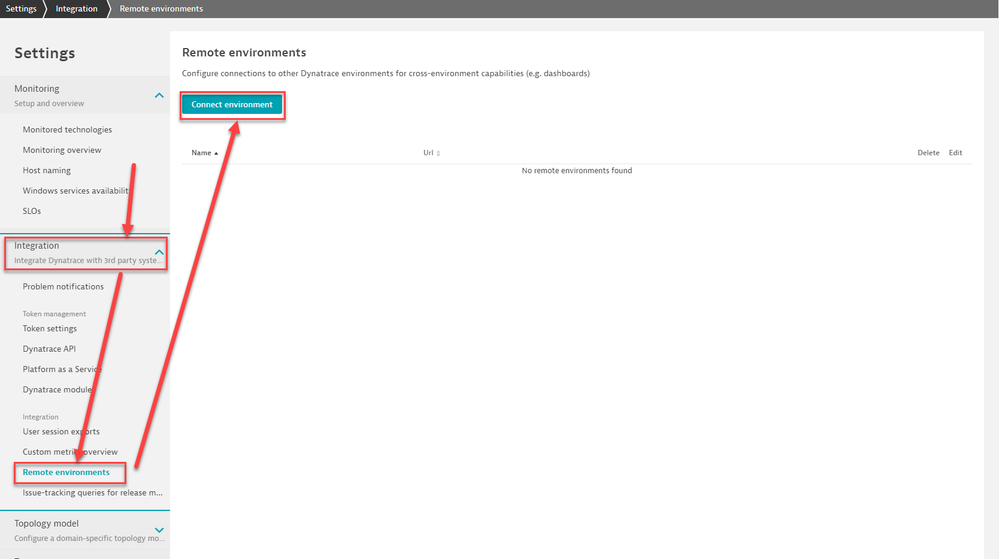Open Problem notifications
The height and width of the screenshot is (559, 999).
tap(63, 286)
